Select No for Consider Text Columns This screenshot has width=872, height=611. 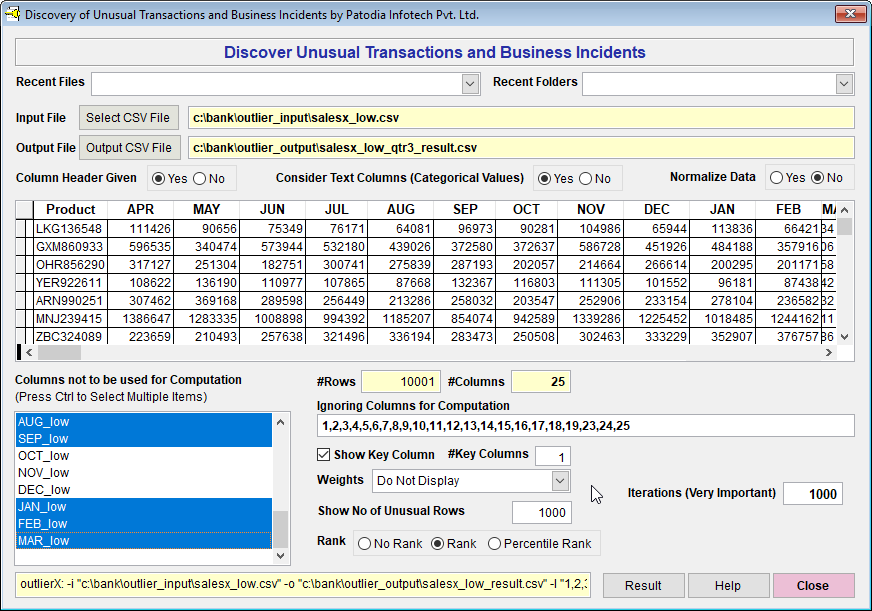(585, 179)
